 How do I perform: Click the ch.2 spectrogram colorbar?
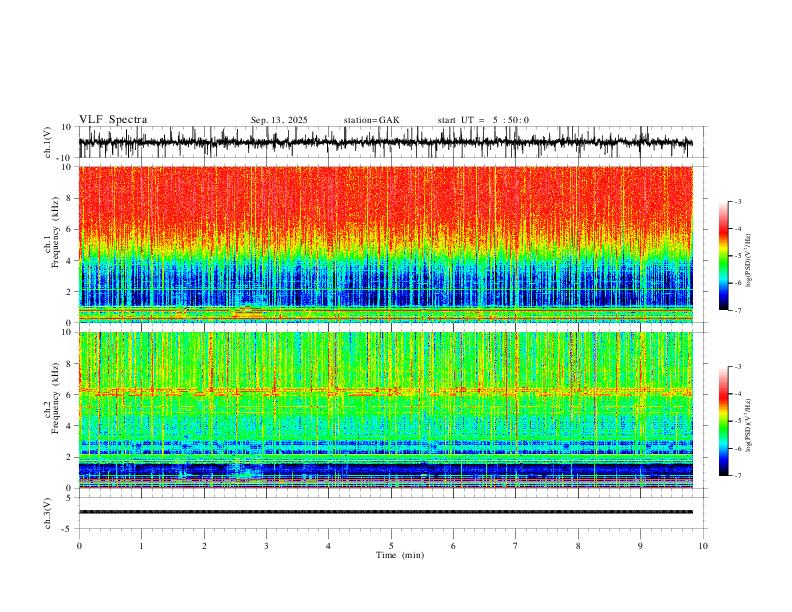[x=723, y=421]
